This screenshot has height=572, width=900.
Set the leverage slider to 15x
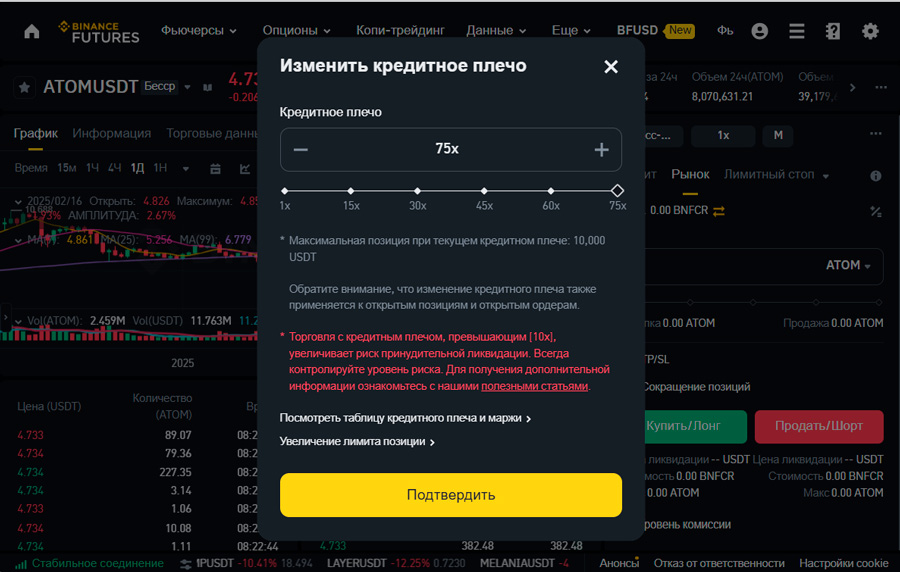click(x=351, y=190)
